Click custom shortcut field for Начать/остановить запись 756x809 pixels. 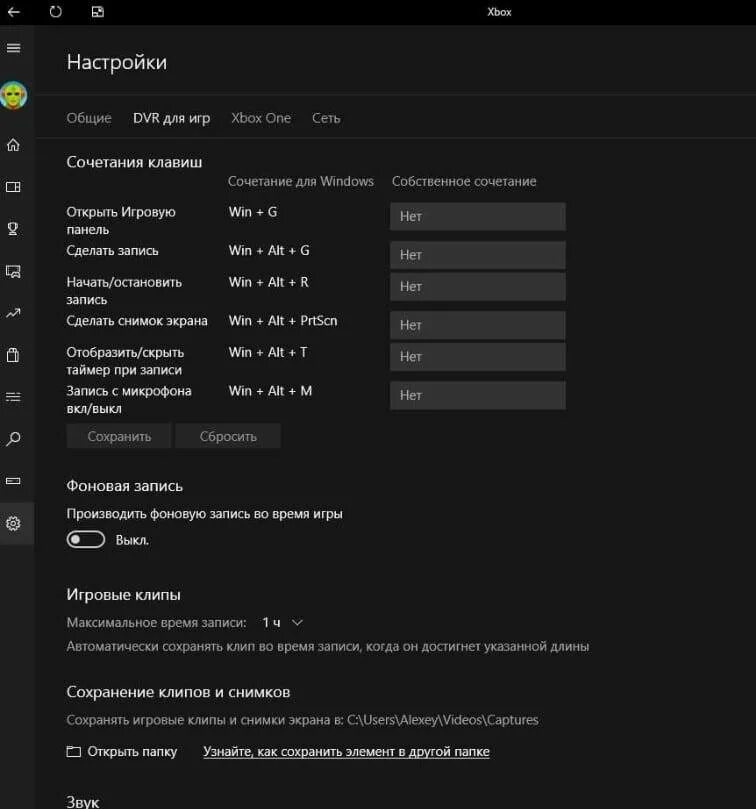click(x=478, y=287)
